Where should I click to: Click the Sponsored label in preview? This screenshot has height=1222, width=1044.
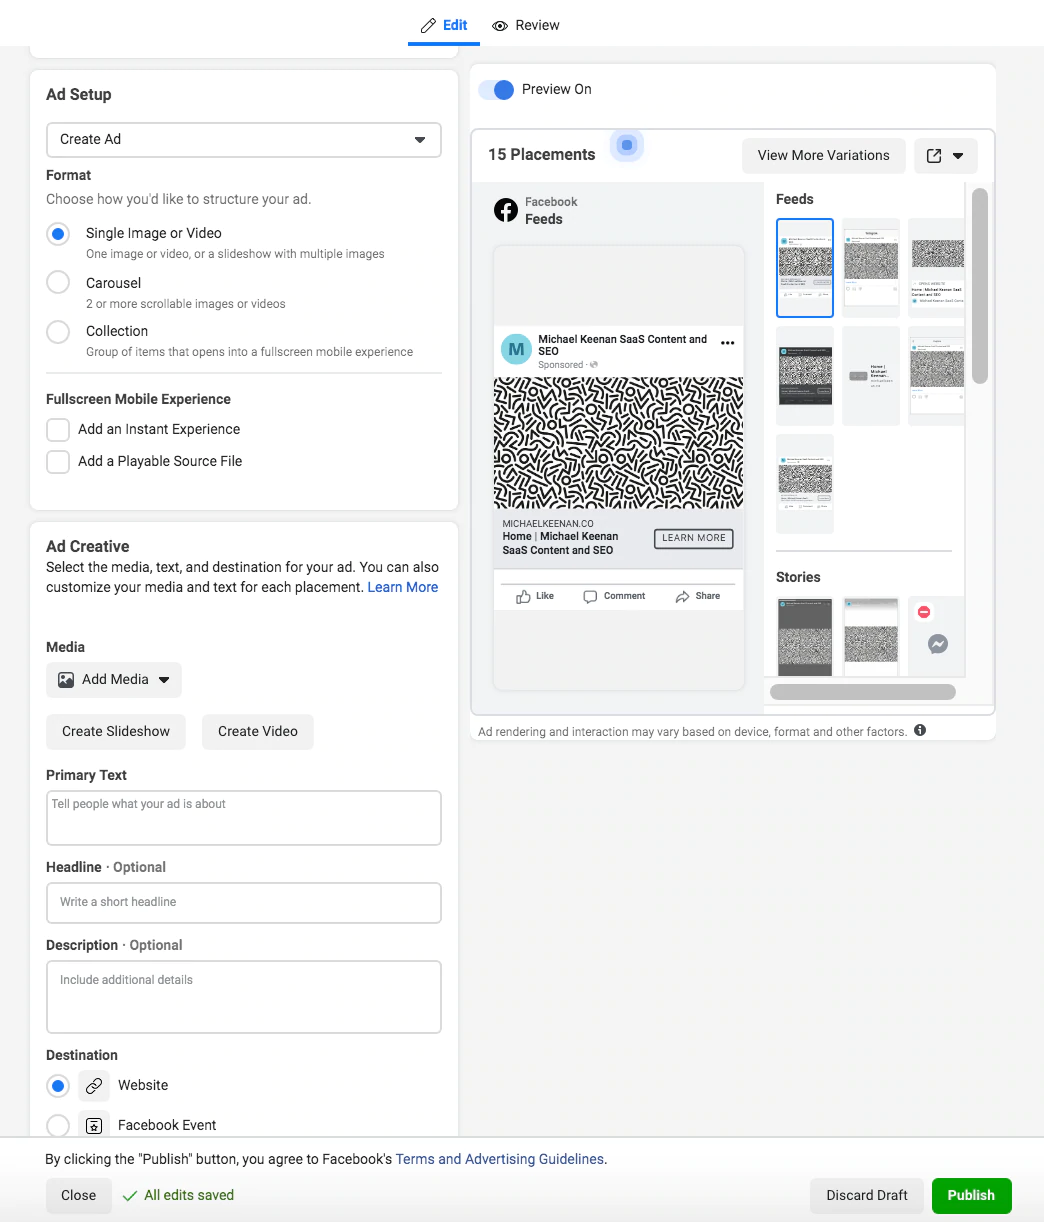pos(560,365)
